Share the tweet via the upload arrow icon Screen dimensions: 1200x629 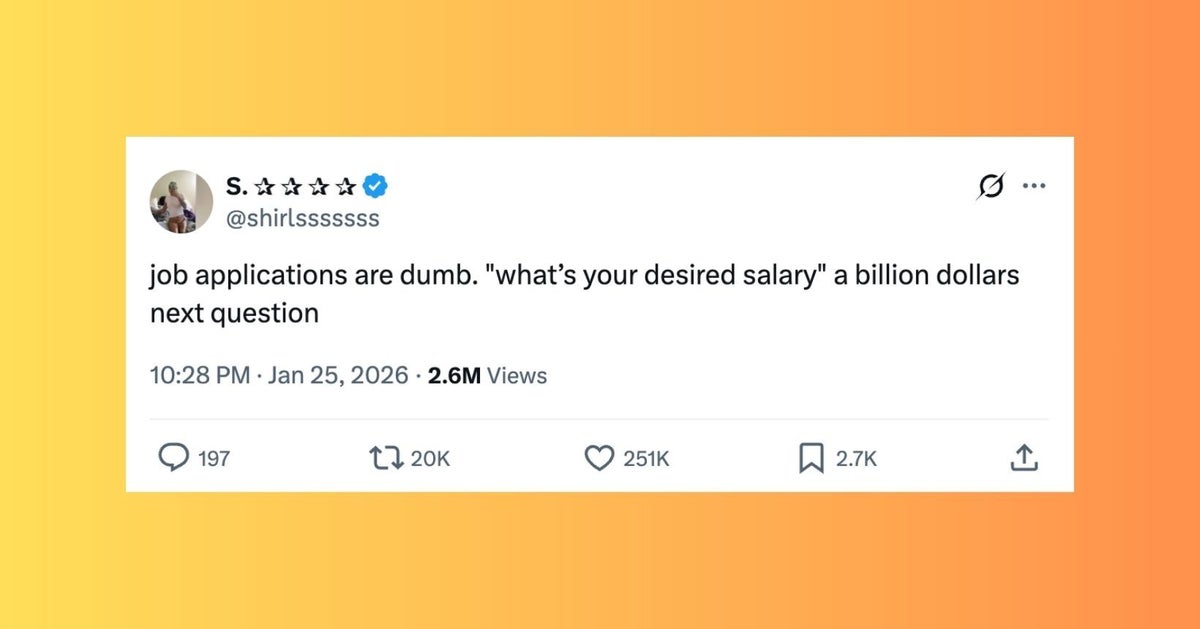[1024, 458]
